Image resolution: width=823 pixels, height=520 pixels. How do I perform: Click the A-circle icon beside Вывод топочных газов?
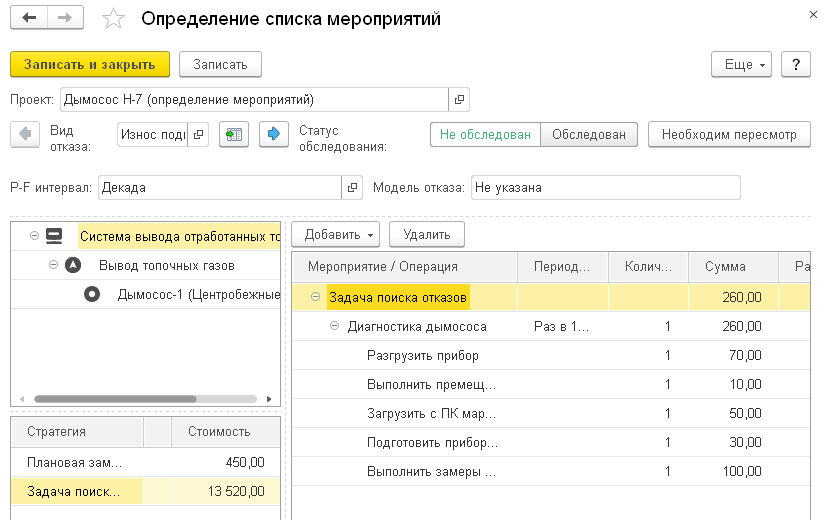pyautogui.click(x=73, y=266)
